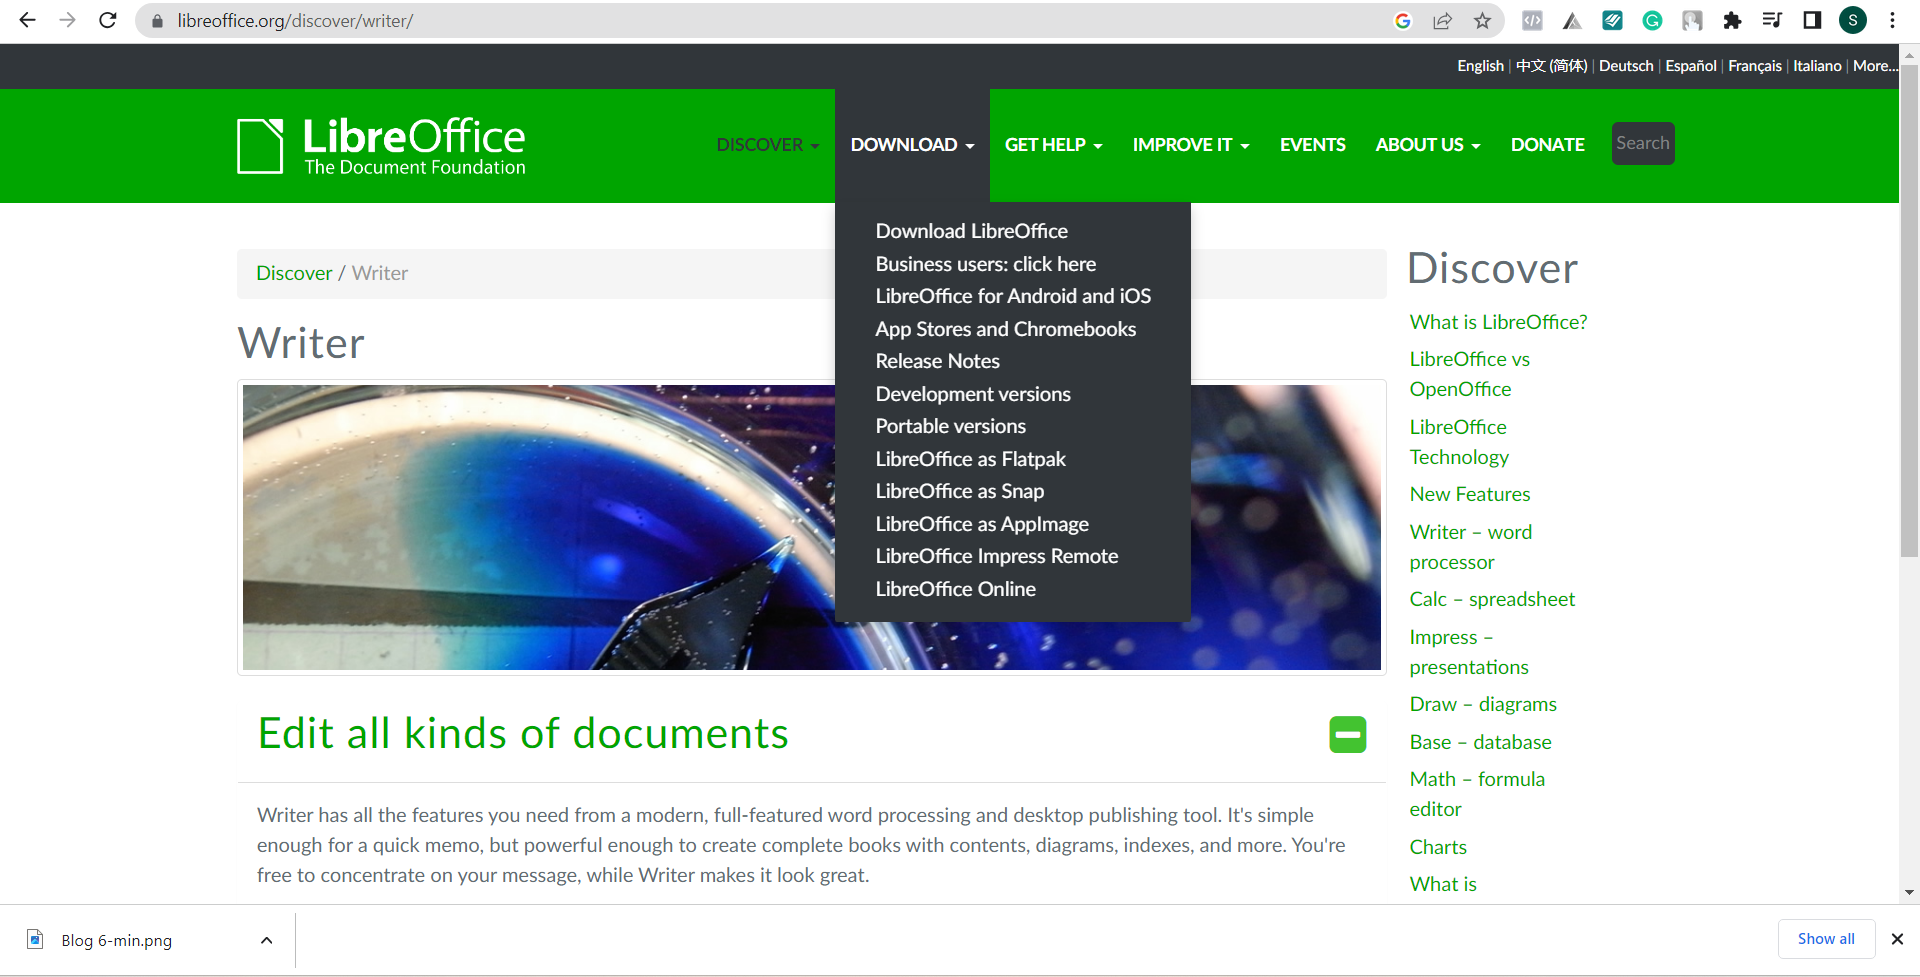Click the Blog 6-min.png file icon
The height and width of the screenshot is (977, 1920).
(x=35, y=939)
